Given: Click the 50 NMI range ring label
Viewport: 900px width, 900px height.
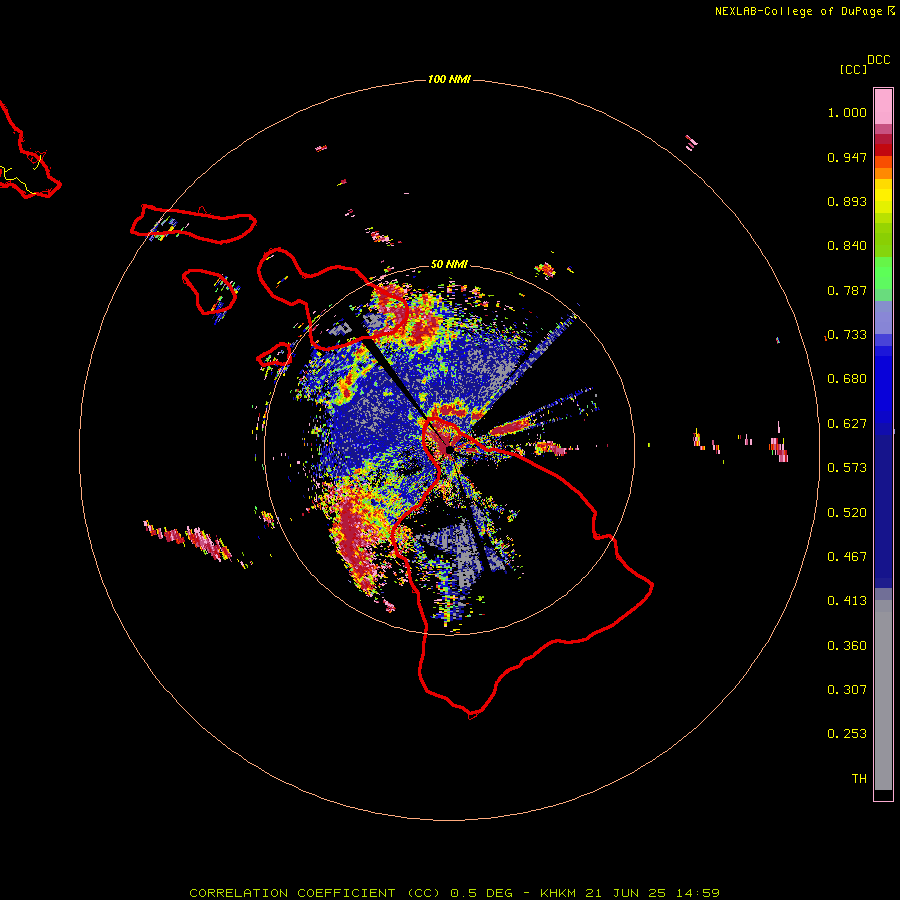Looking at the screenshot, I should 449,264.
